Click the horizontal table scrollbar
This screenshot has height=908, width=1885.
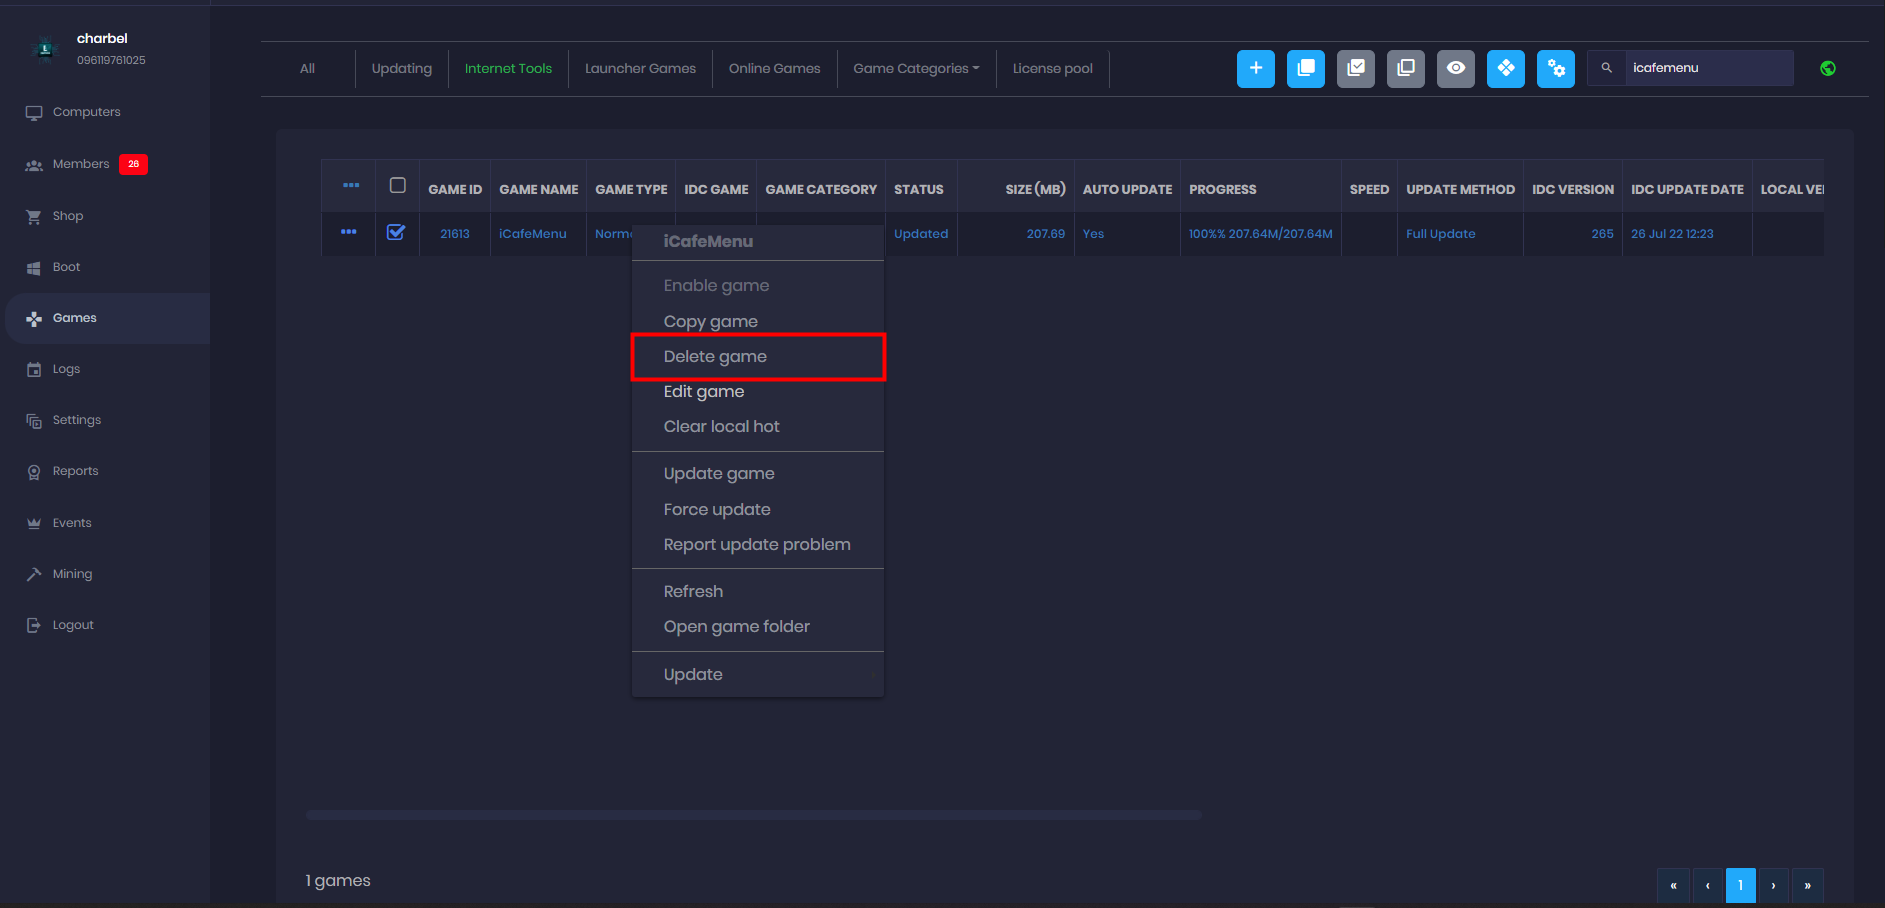tap(754, 815)
